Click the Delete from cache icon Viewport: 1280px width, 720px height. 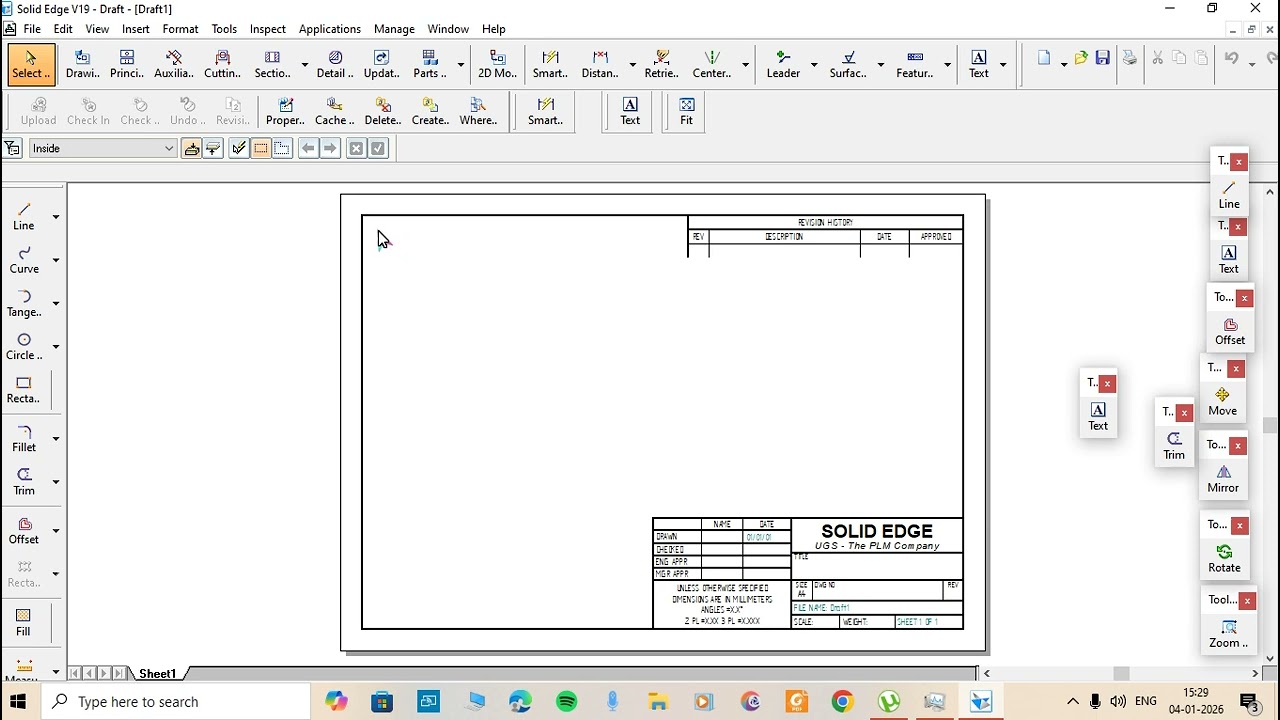click(x=382, y=111)
